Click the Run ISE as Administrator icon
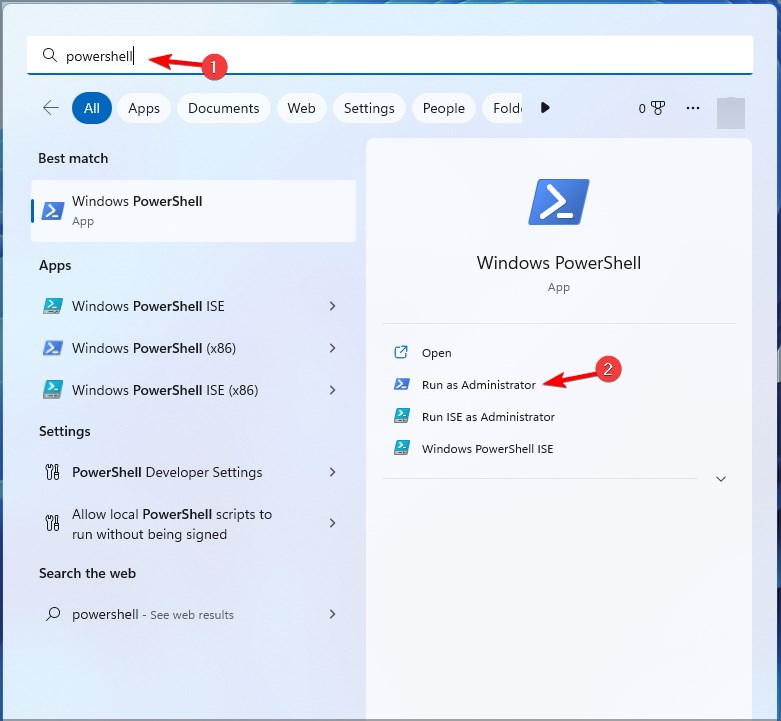This screenshot has width=781, height=721. click(x=401, y=416)
